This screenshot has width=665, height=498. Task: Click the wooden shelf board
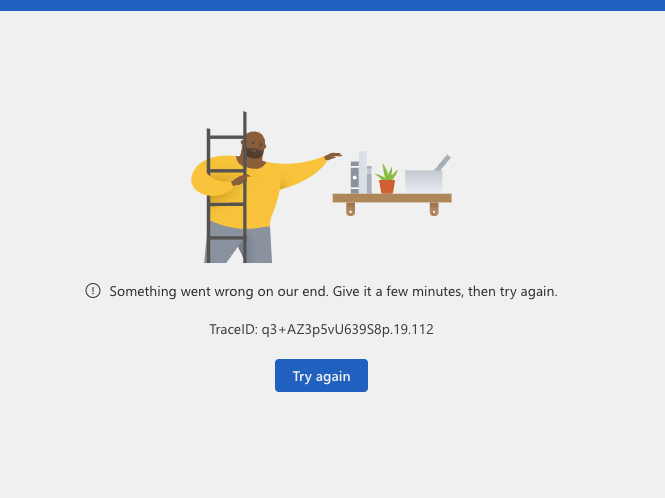coord(392,198)
